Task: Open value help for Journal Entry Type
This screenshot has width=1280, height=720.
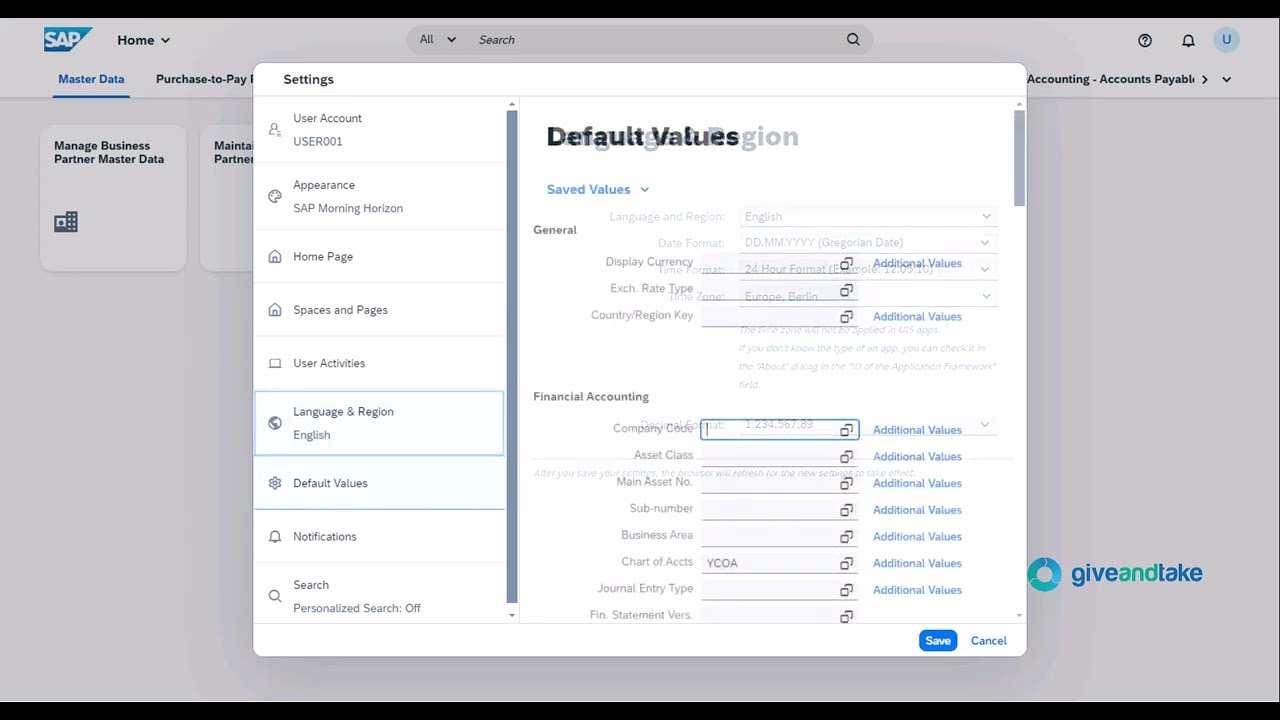Action: [x=846, y=590]
